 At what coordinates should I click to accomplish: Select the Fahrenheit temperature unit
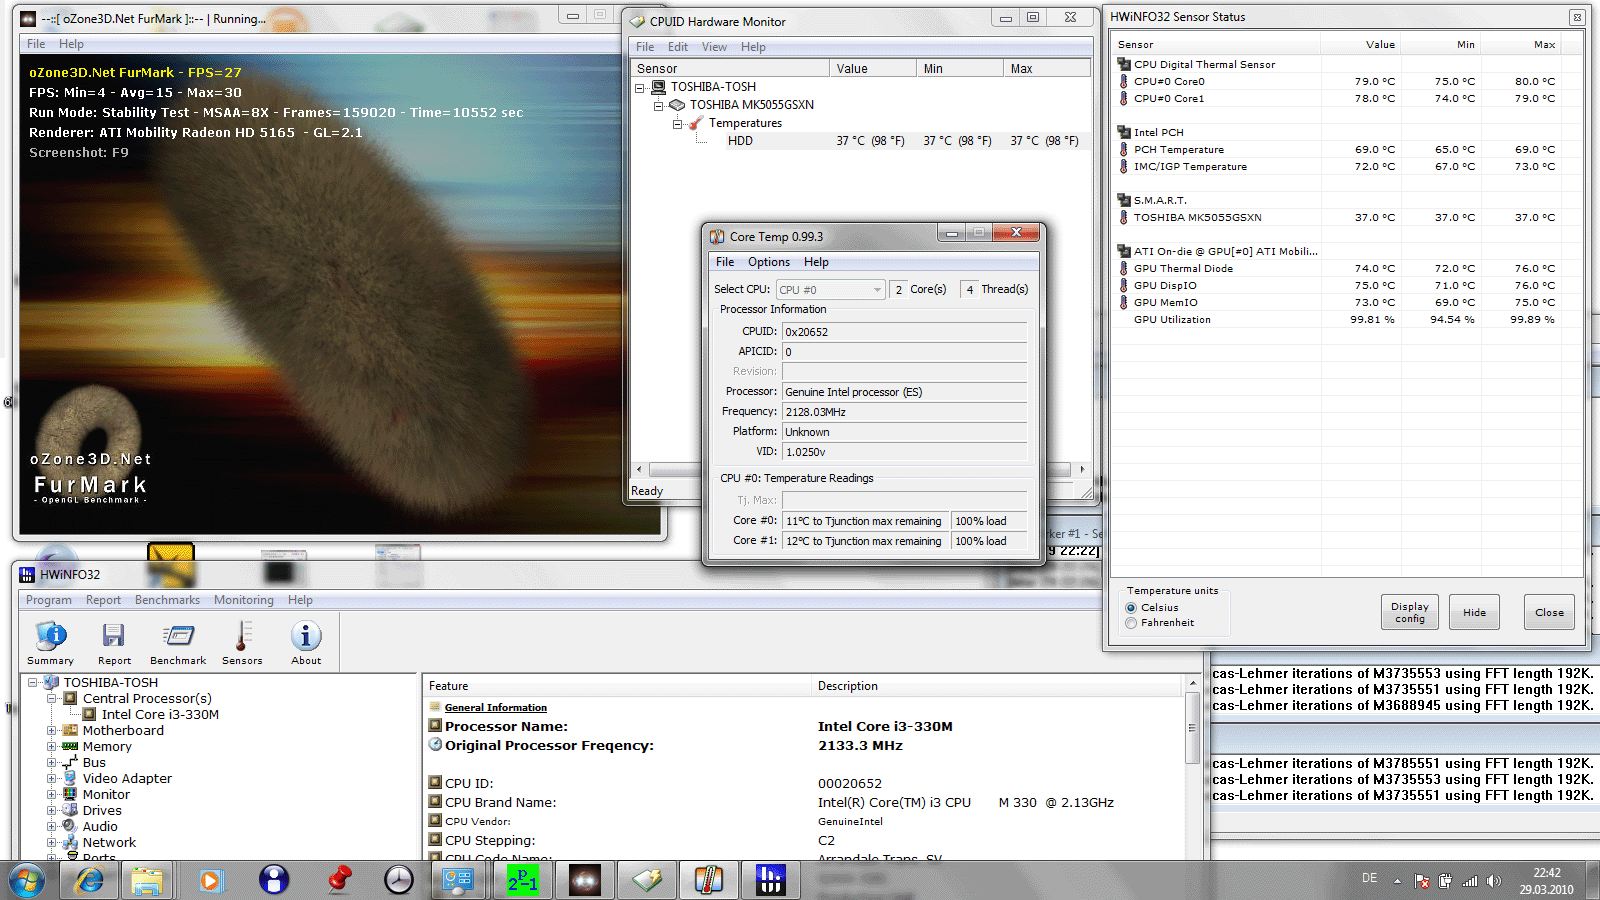[1131, 623]
